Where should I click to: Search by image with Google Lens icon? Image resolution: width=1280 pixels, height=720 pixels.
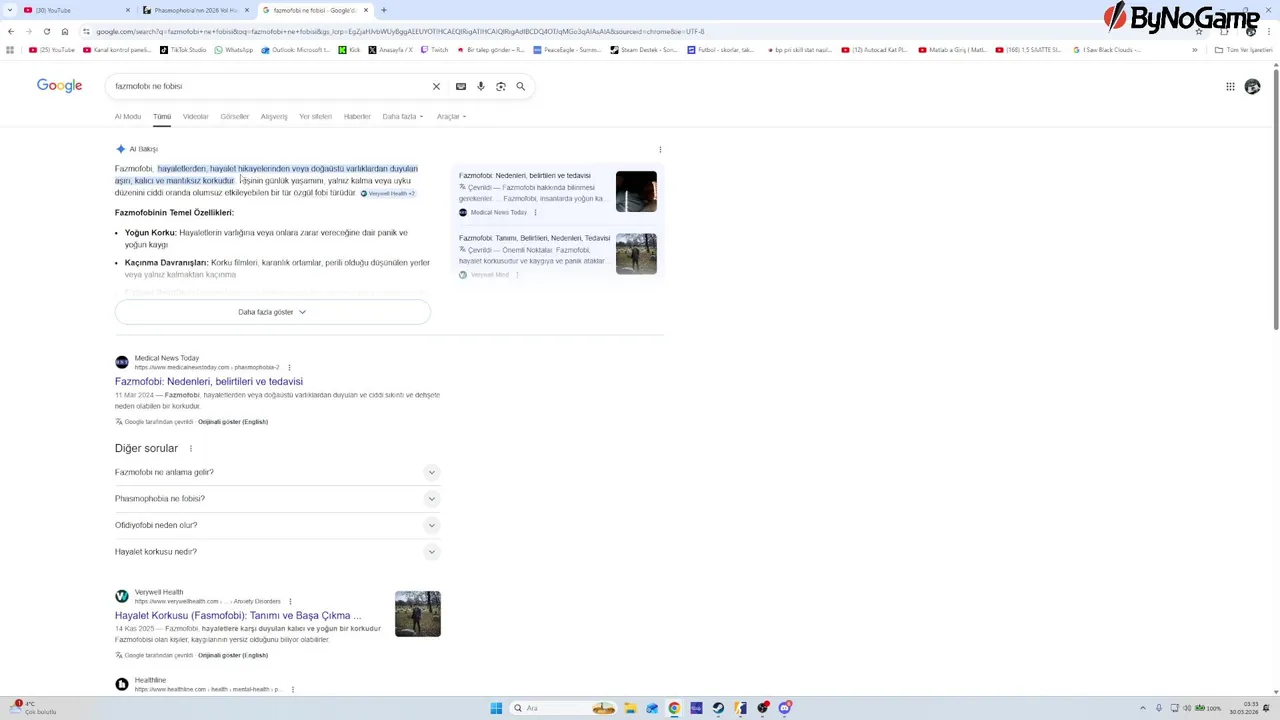501,87
